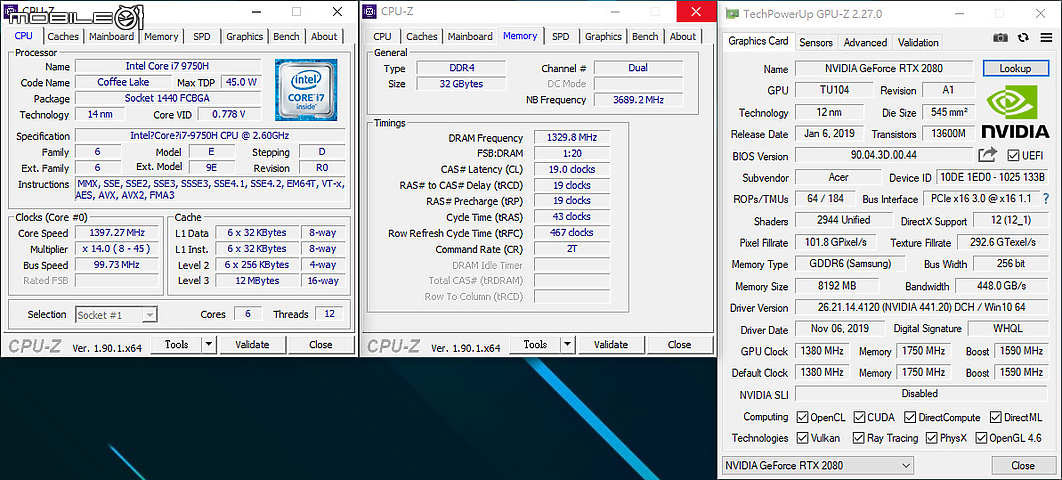The width and height of the screenshot is (1062, 480).
Task: Toggle the DirectCompute checkbox
Action: 910,417
